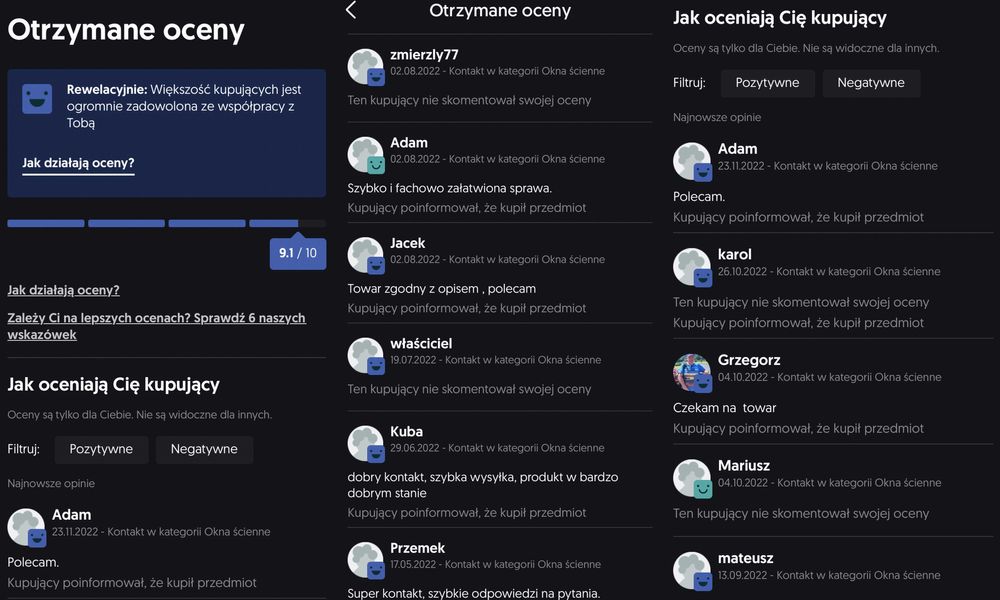Image resolution: width=1000 pixels, height=600 pixels.
Task: Click avatar of właściciel
Action: coord(366,356)
